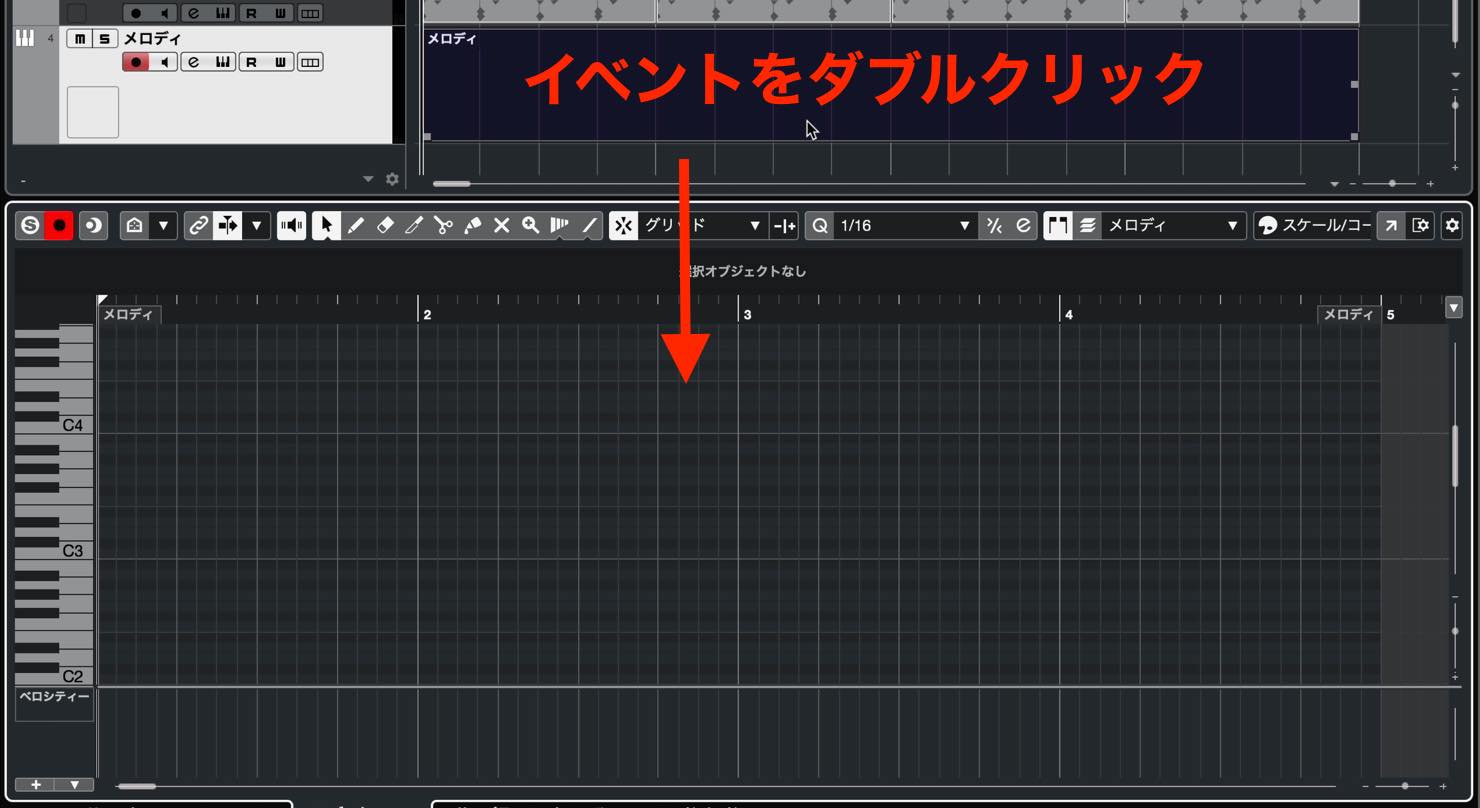Open editor in separate window arrow icon

(x=1390, y=226)
